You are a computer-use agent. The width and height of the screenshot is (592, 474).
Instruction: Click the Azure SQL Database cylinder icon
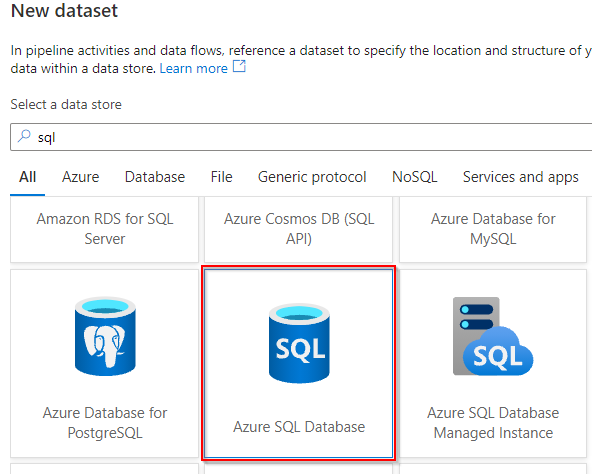[x=299, y=343]
